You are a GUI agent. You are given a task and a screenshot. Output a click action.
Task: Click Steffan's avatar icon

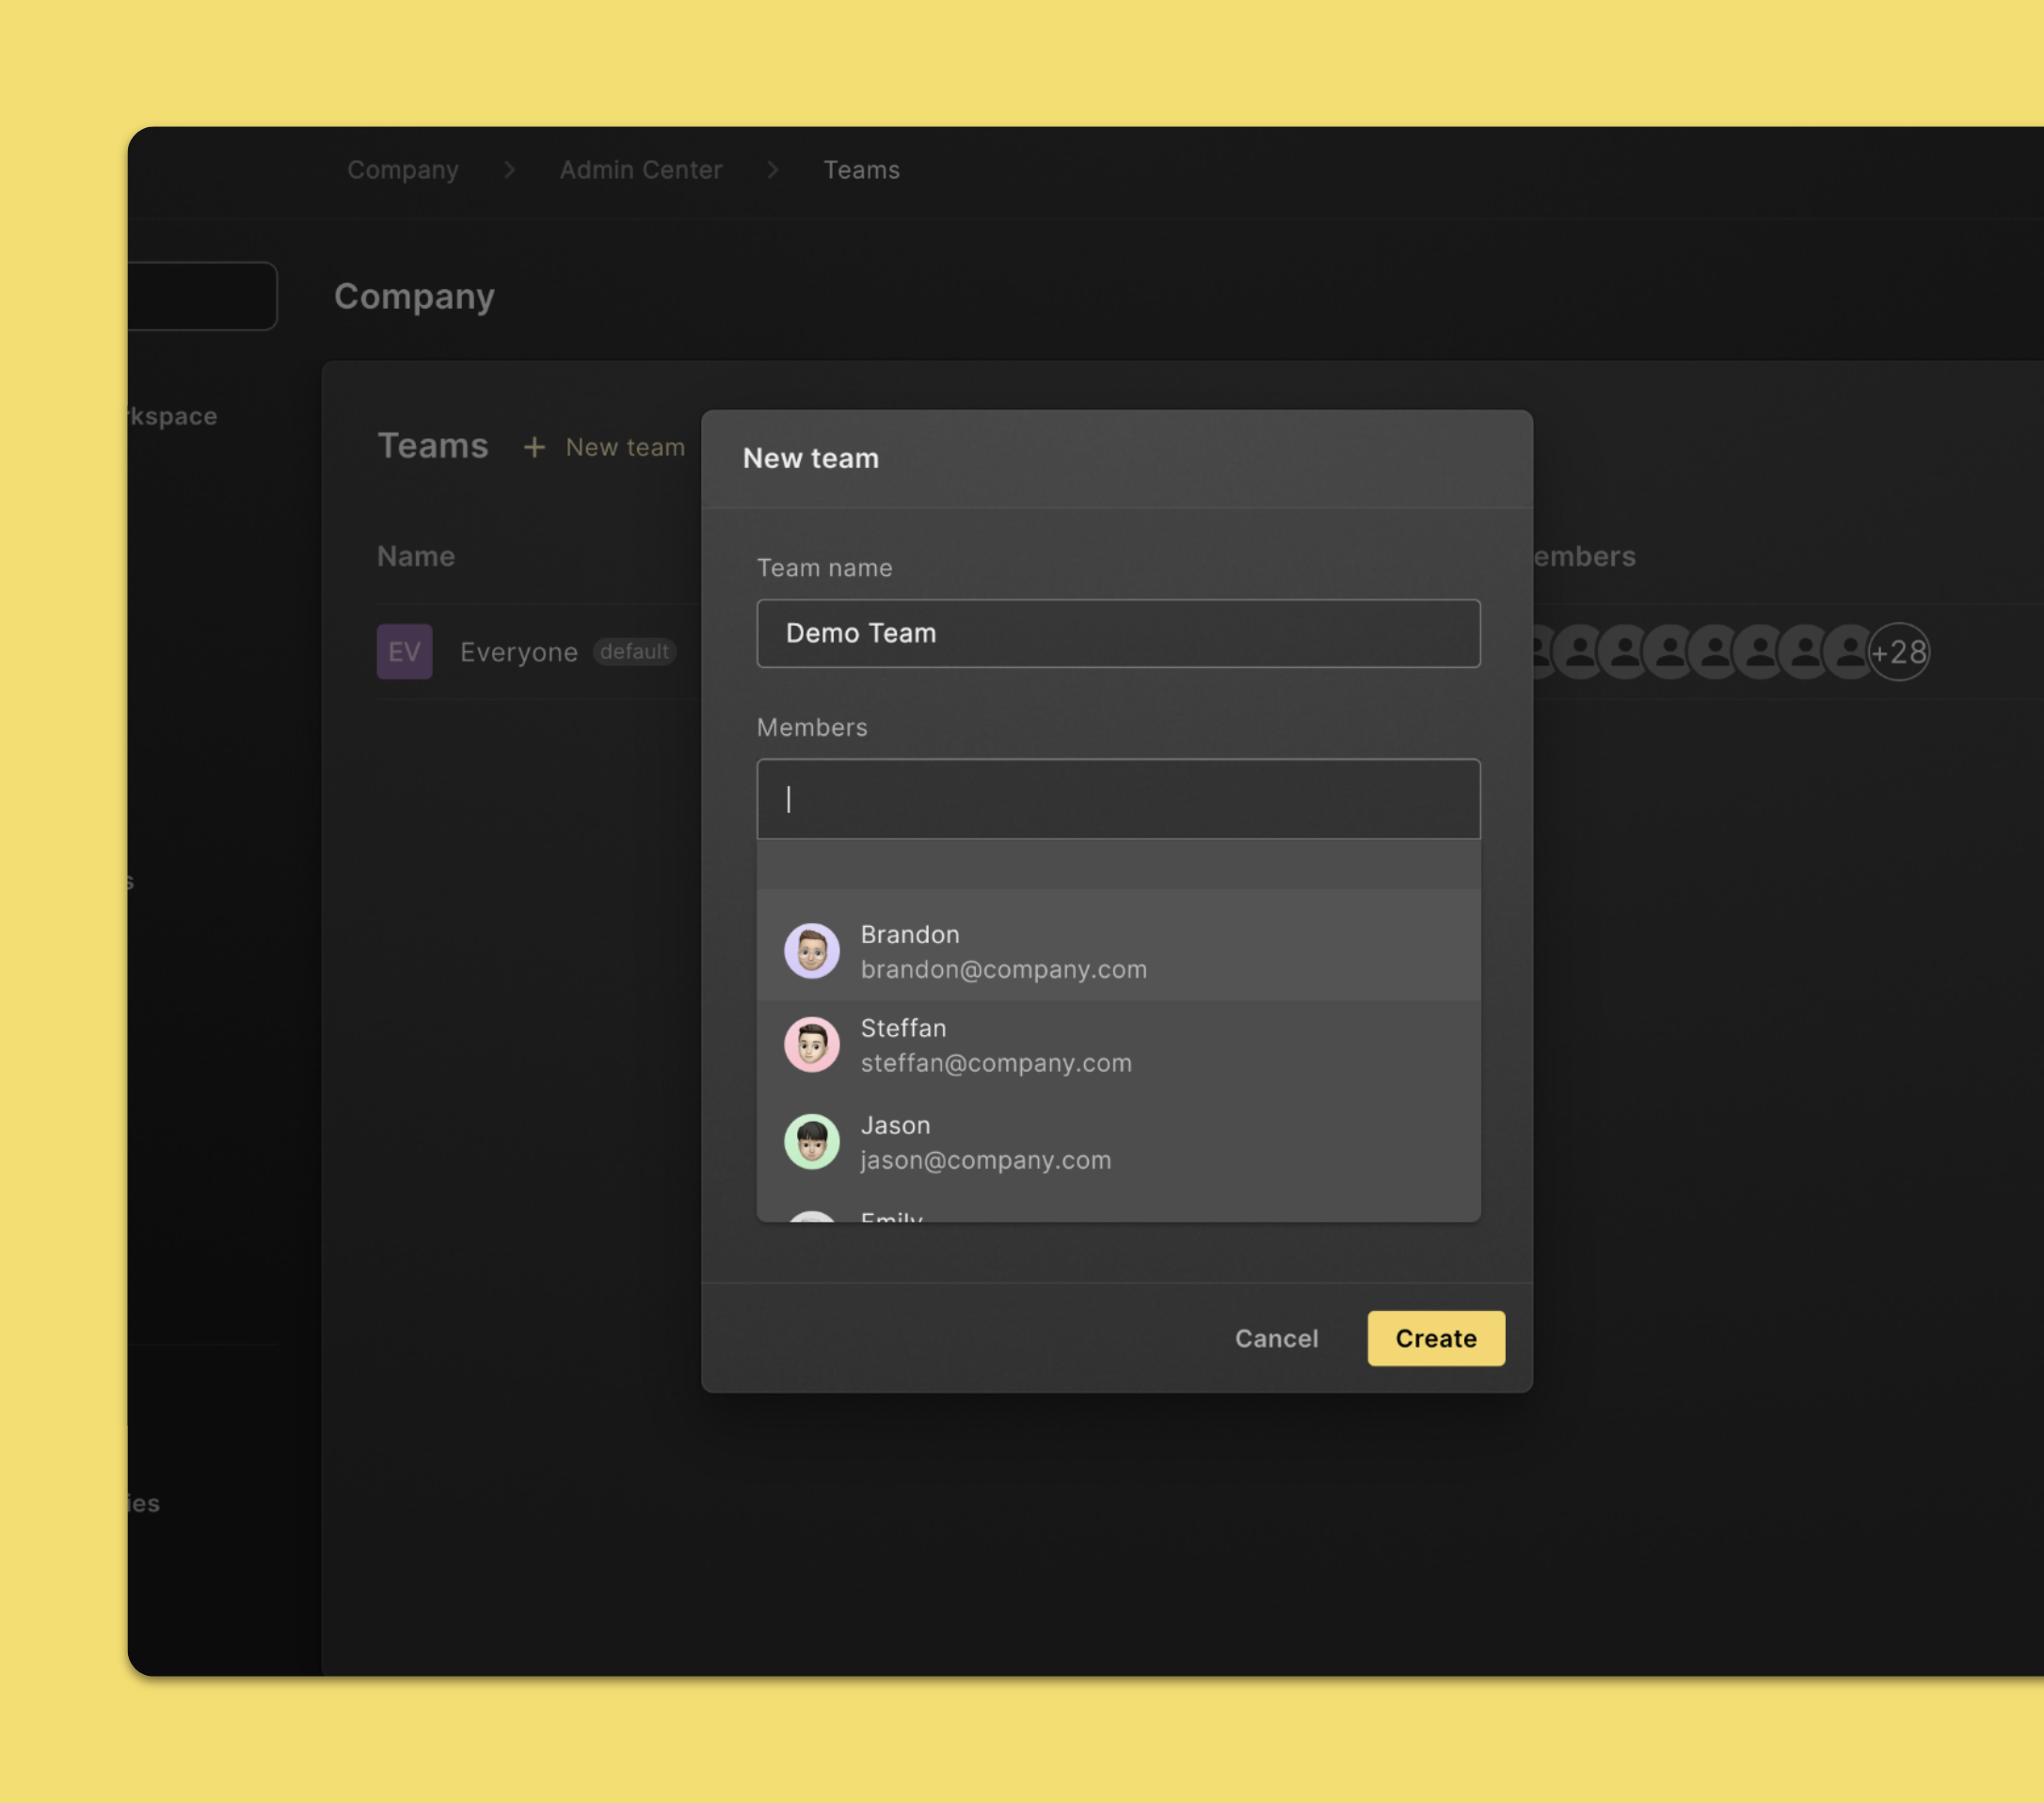point(811,1044)
